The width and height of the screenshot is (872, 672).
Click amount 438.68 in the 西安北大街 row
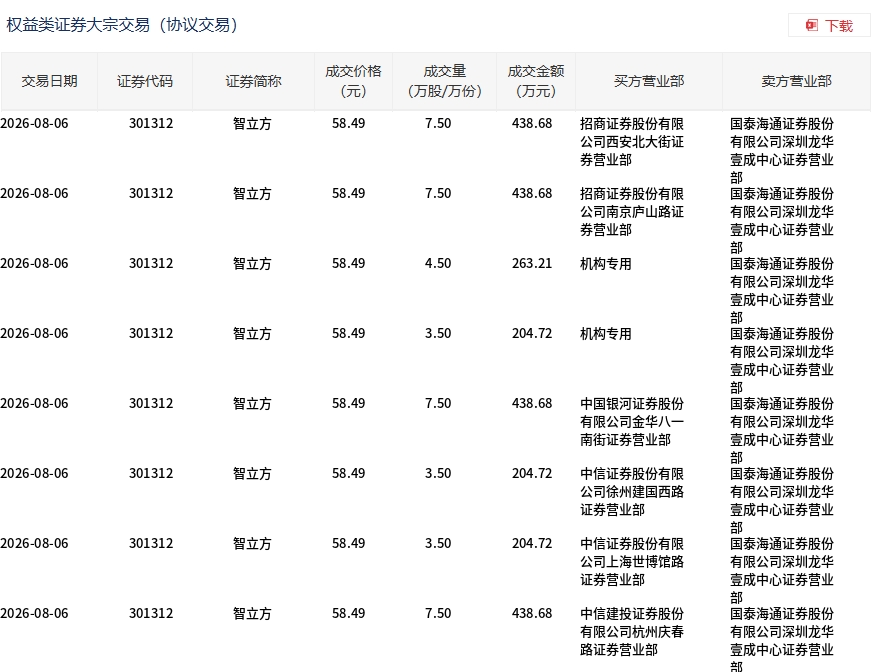tap(532, 123)
